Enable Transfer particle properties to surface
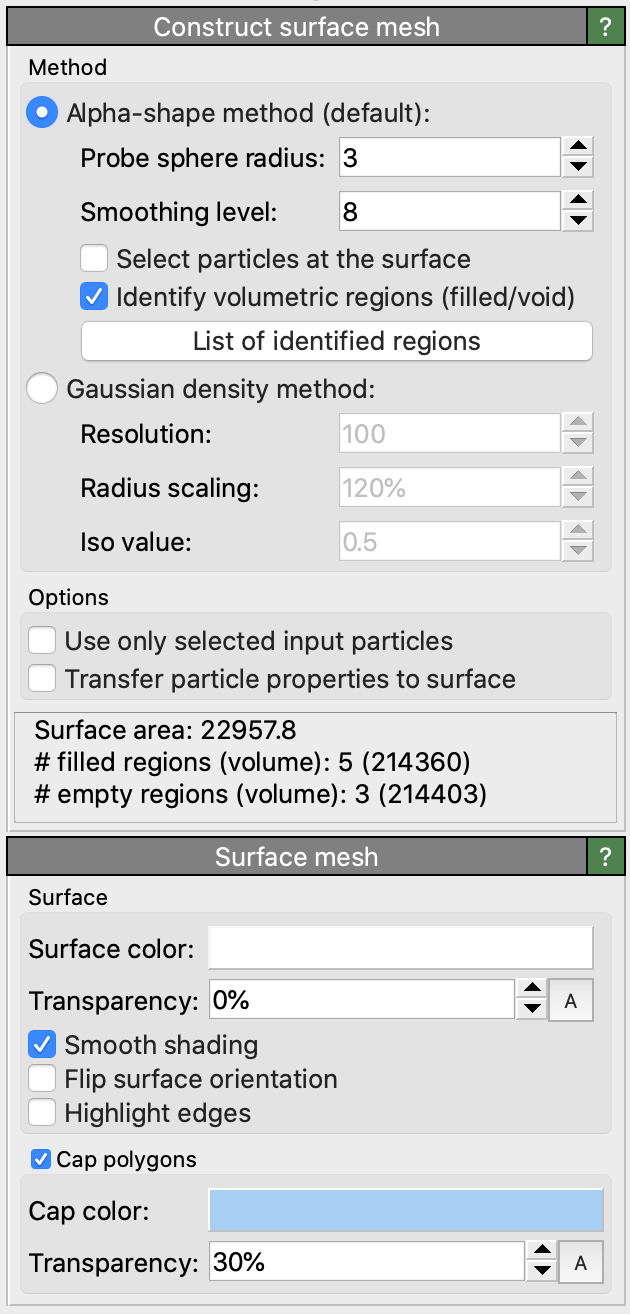The image size is (630, 1314). coord(43,679)
